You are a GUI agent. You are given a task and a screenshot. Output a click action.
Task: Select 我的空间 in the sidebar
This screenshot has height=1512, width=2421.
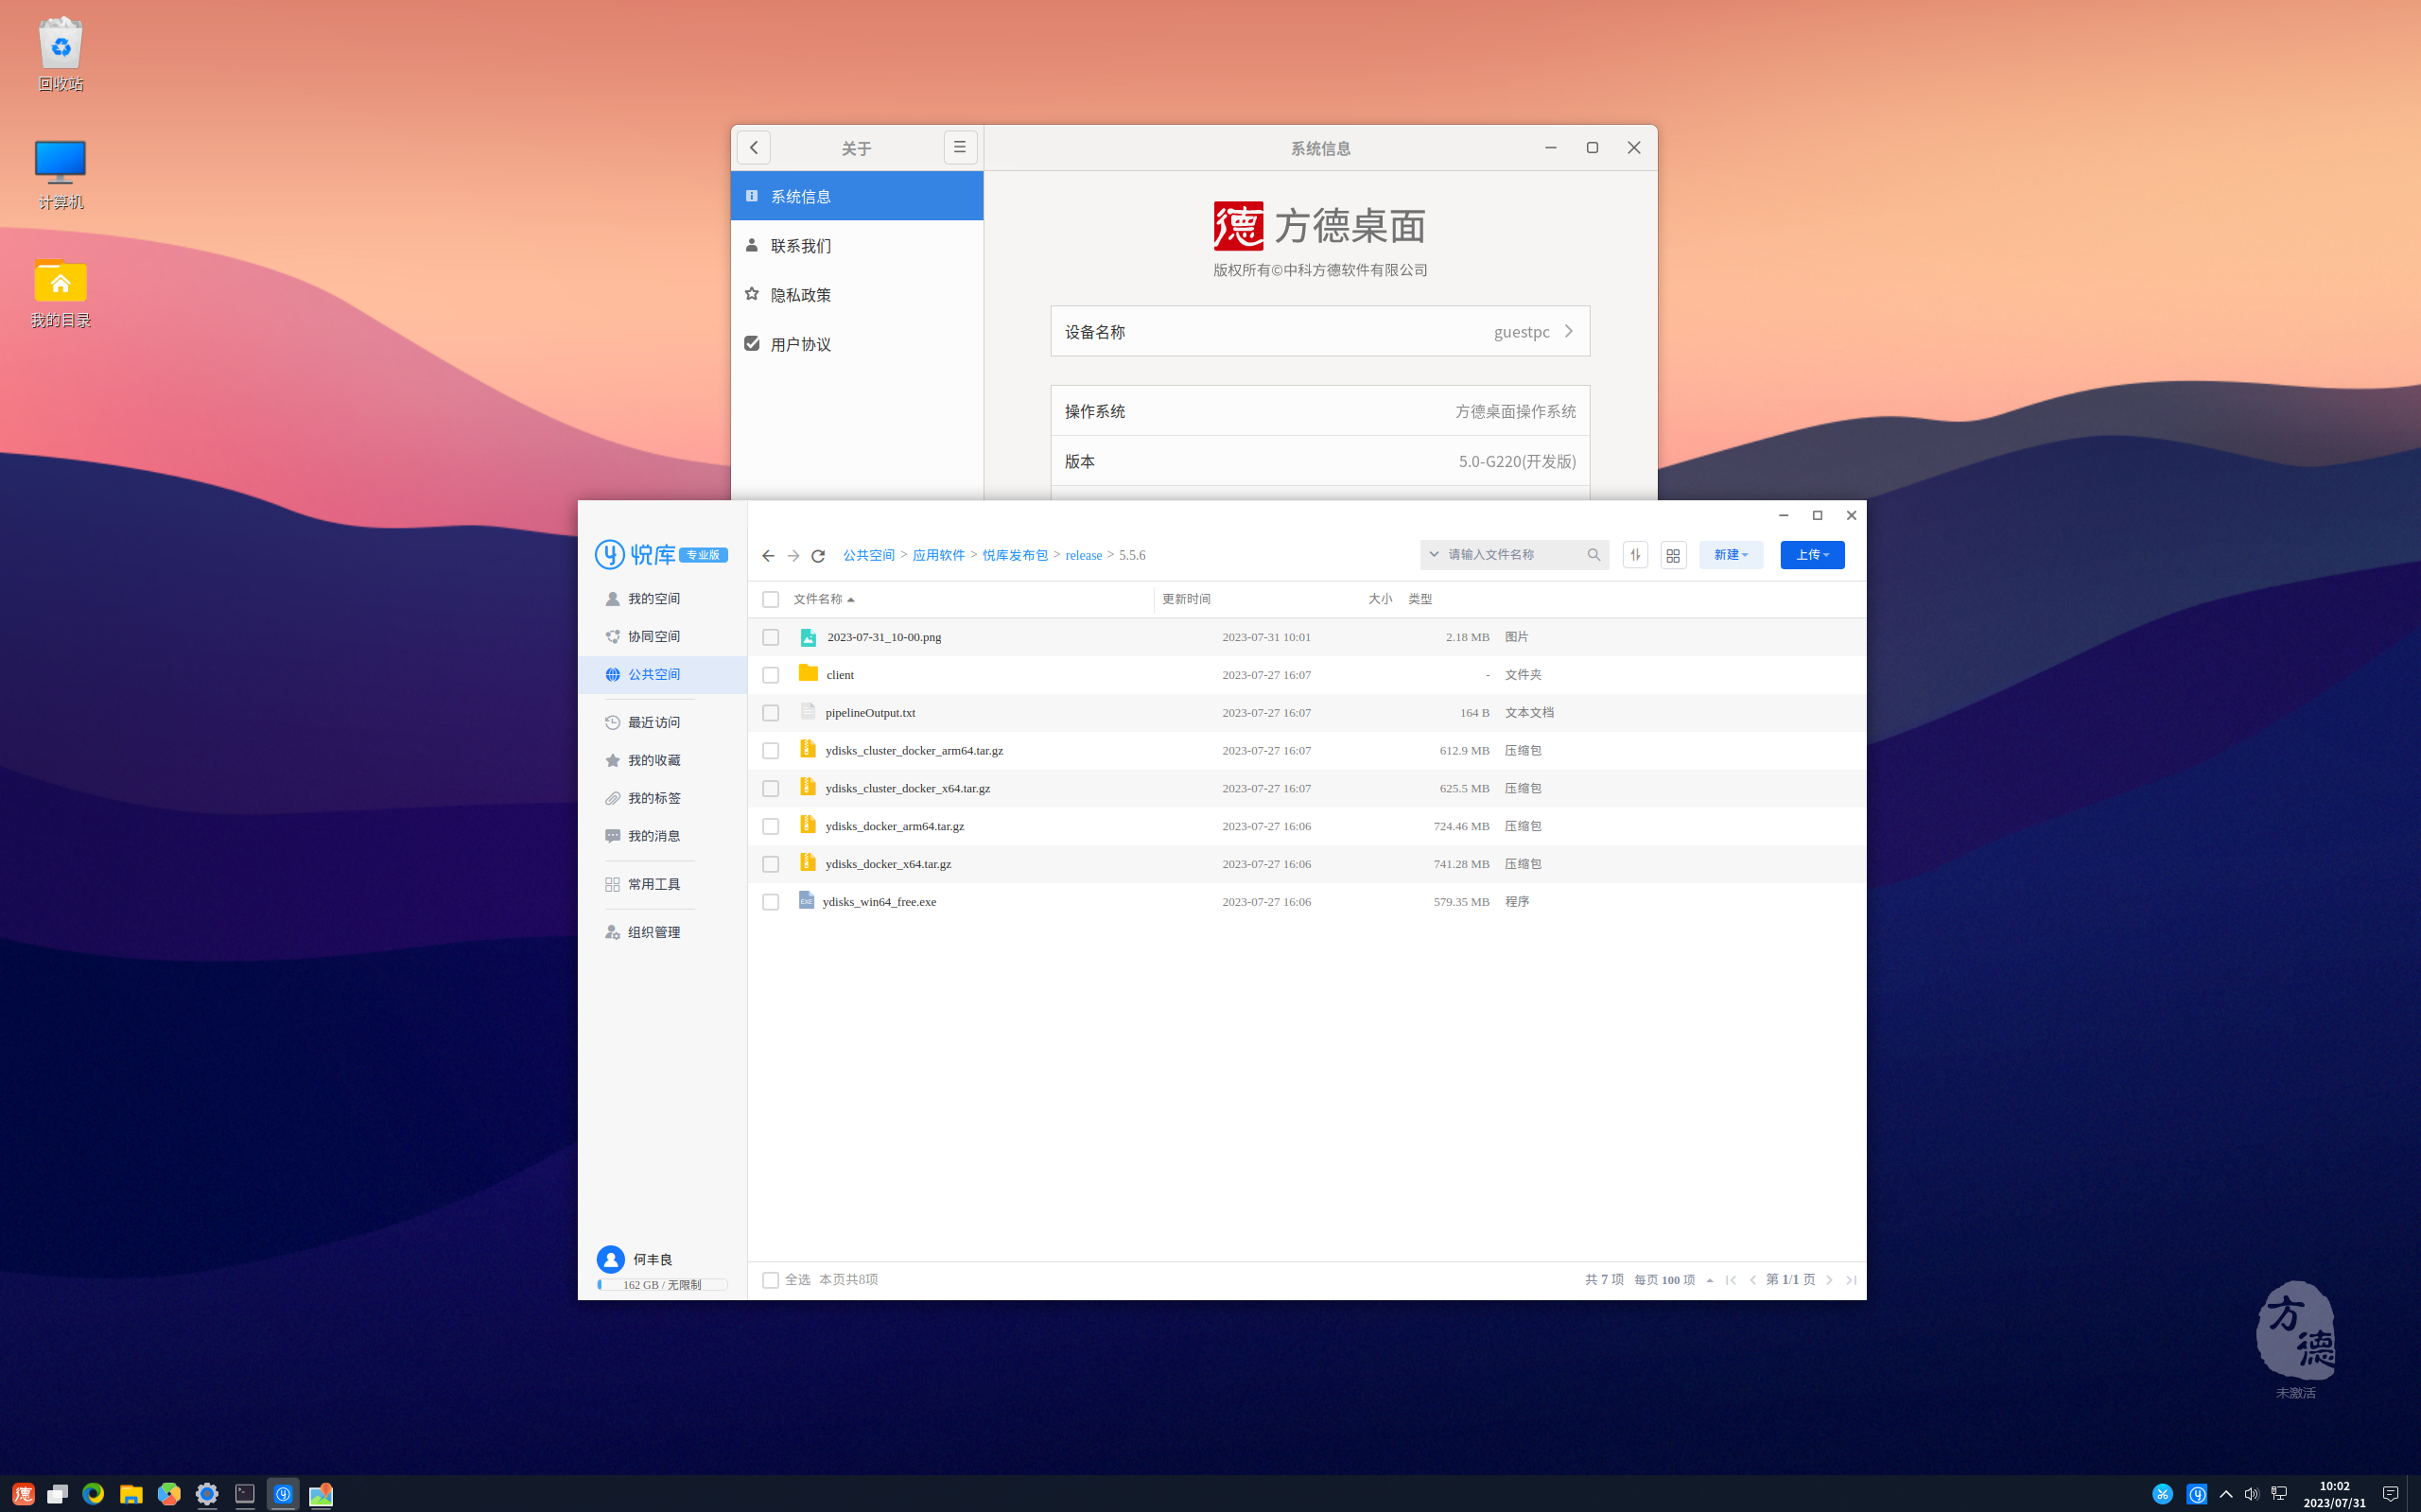662,598
